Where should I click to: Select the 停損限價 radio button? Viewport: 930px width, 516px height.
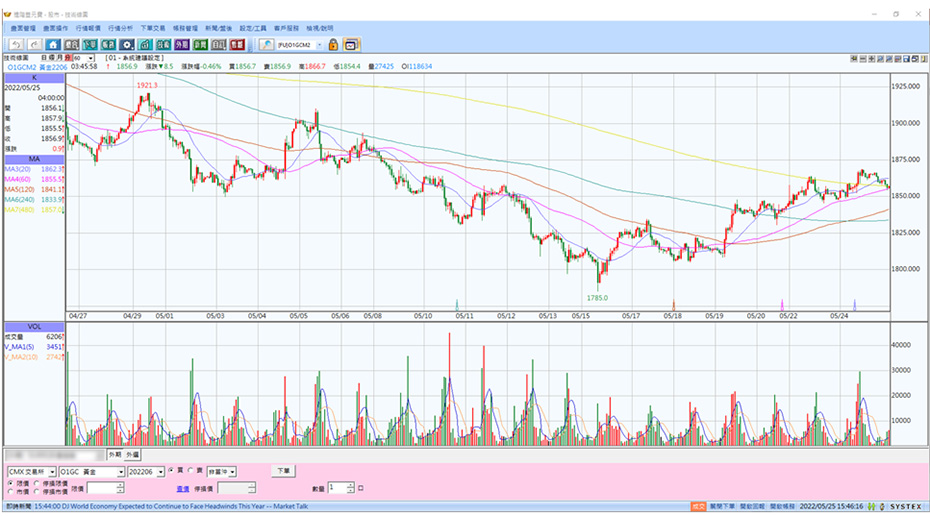(36, 483)
